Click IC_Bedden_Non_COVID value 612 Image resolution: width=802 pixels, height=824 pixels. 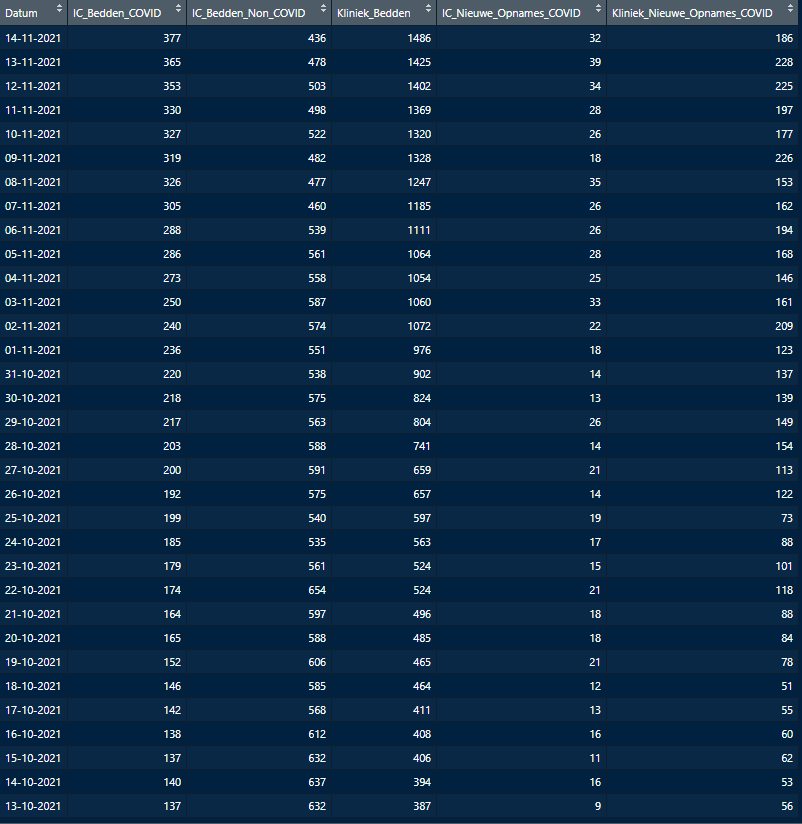point(317,734)
